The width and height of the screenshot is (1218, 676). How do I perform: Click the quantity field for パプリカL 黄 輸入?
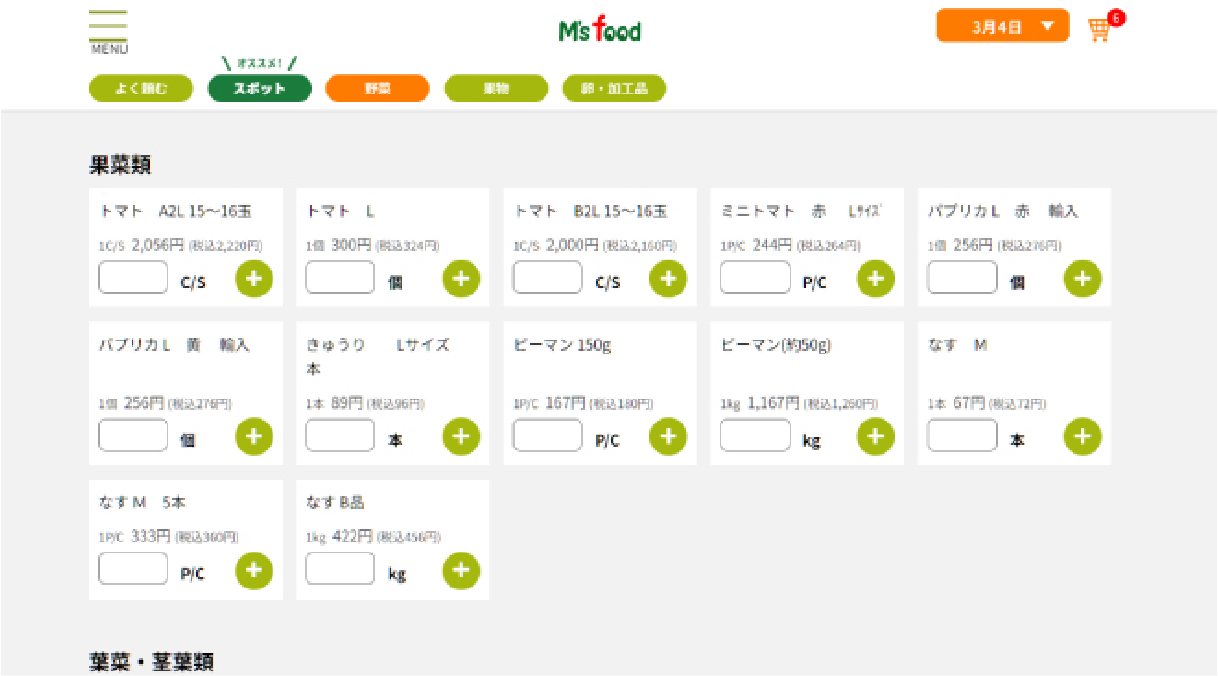[132, 436]
